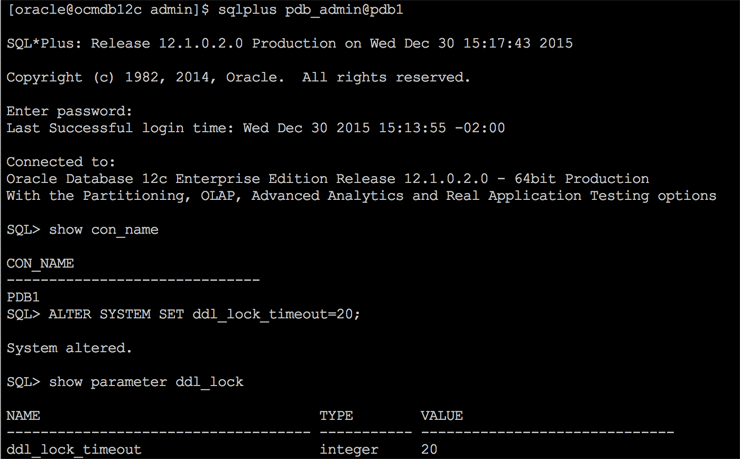
Task: Click the 'integer' type value
Action: click(349, 450)
